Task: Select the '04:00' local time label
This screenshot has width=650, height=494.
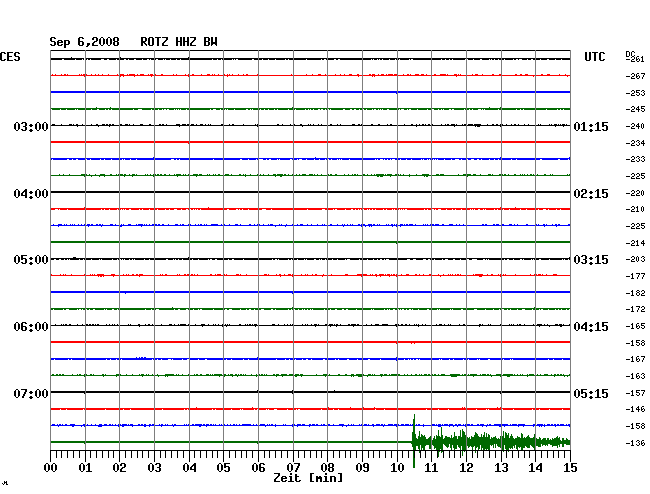Action: 31,194
